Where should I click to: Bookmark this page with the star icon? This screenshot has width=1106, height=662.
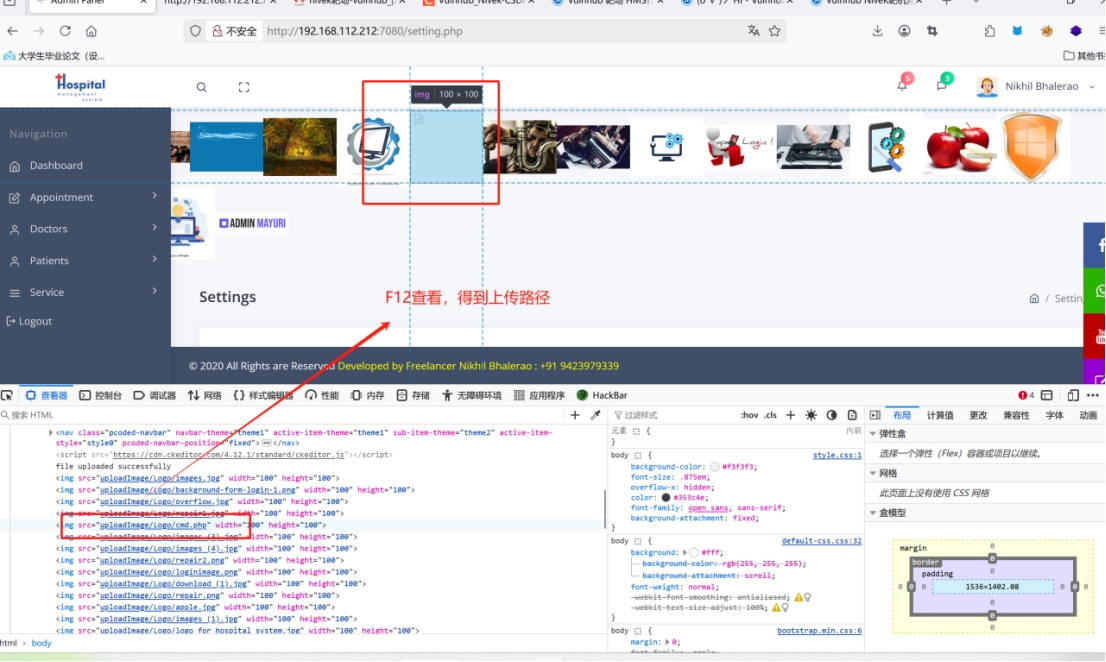pos(774,31)
